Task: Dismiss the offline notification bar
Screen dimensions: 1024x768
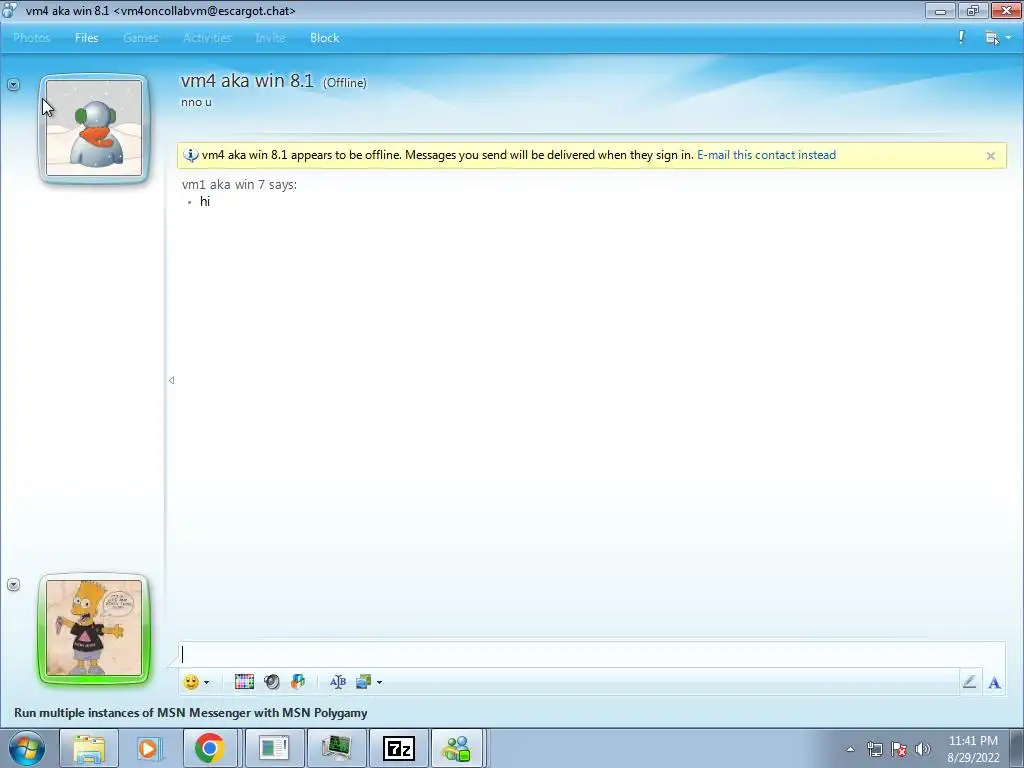Action: (991, 155)
